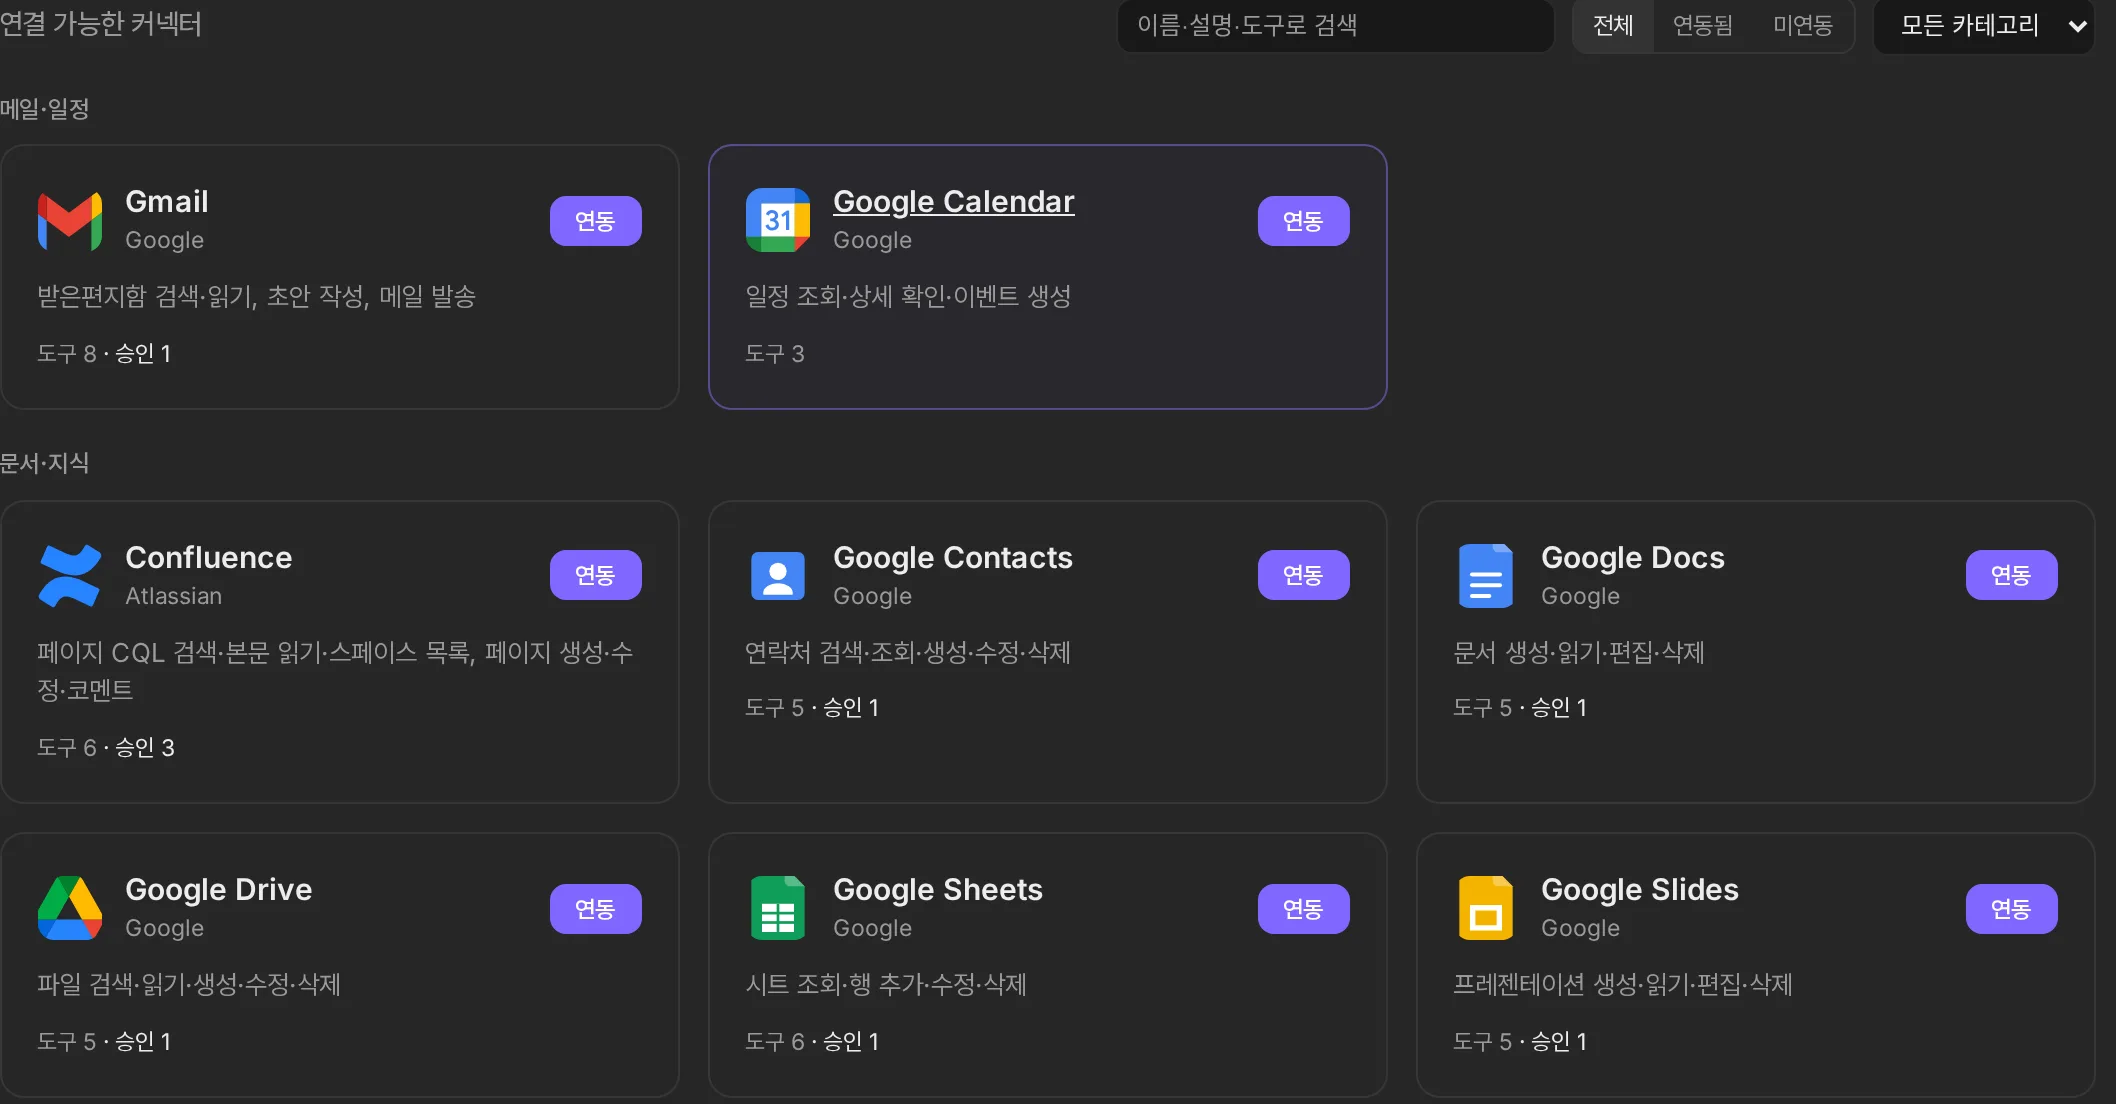Viewport: 2116px width, 1104px height.
Task: Click the Google Docs card title
Action: click(1633, 558)
